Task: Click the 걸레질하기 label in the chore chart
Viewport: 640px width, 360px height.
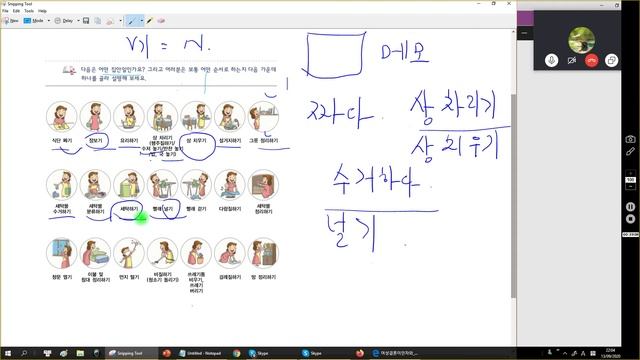Action: (x=230, y=277)
